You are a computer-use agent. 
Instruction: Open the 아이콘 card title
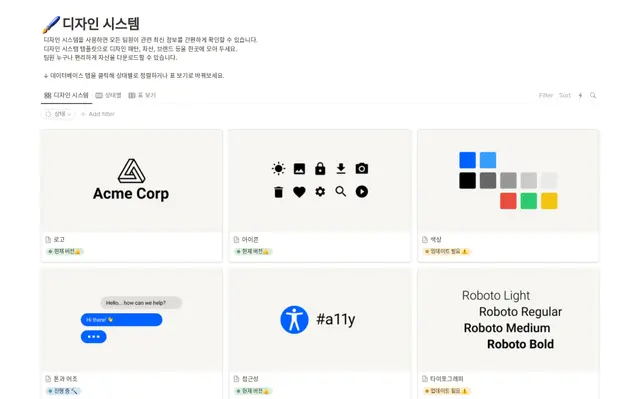[250, 239]
